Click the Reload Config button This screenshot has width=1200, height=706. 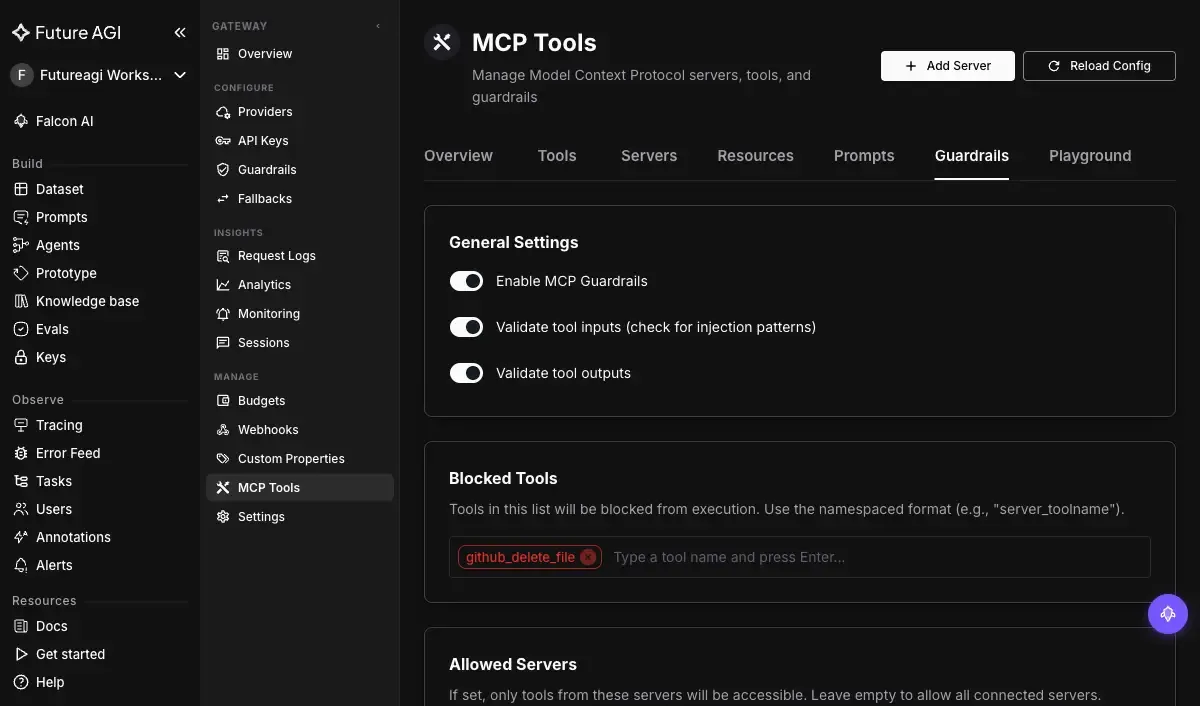1099,66
